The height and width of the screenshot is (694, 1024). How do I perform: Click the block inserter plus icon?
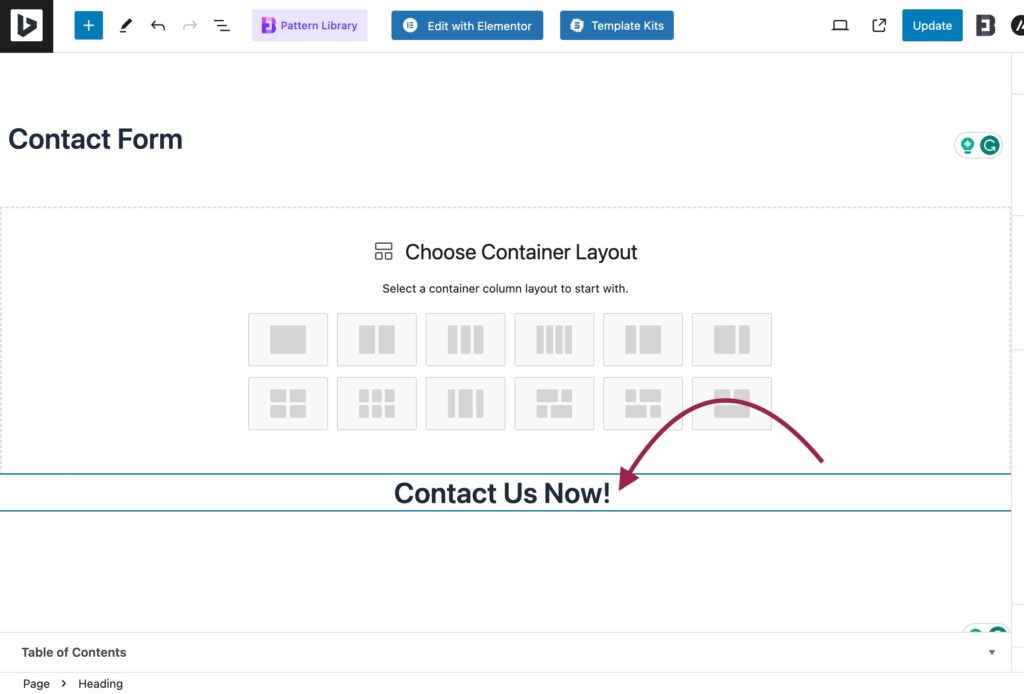coord(89,25)
